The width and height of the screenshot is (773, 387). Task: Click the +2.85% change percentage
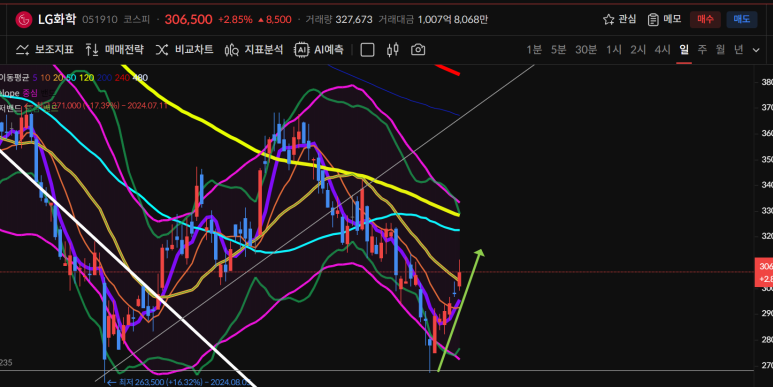point(235,20)
